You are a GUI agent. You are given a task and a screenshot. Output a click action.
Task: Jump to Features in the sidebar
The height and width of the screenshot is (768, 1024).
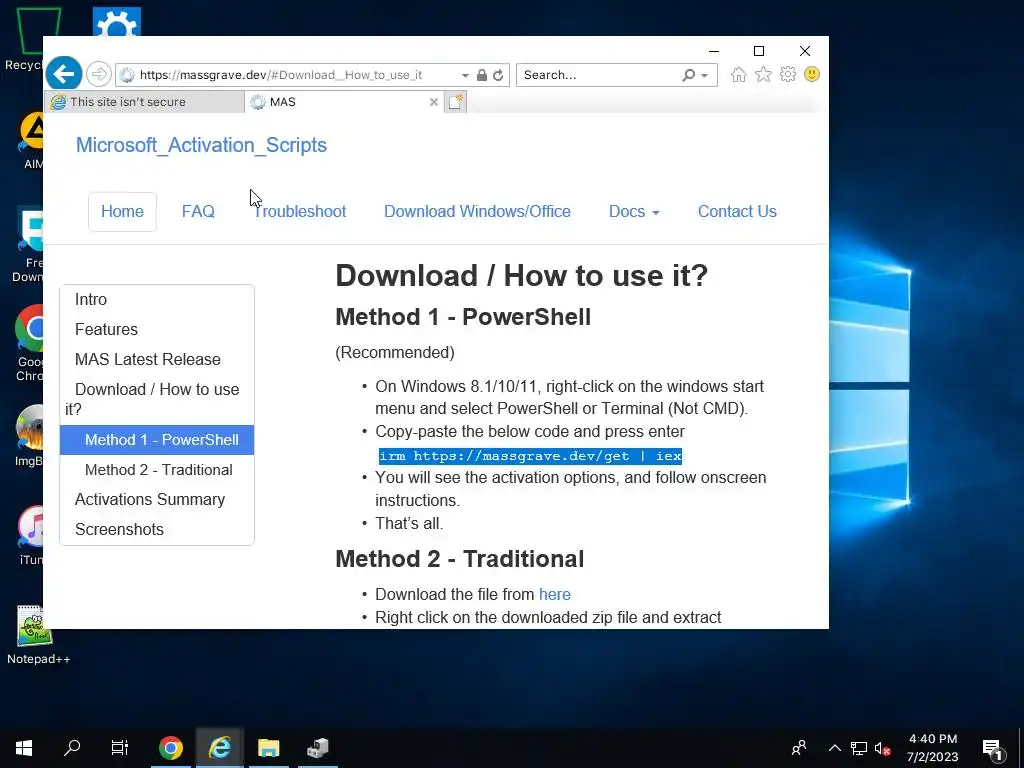pyautogui.click(x=157, y=329)
